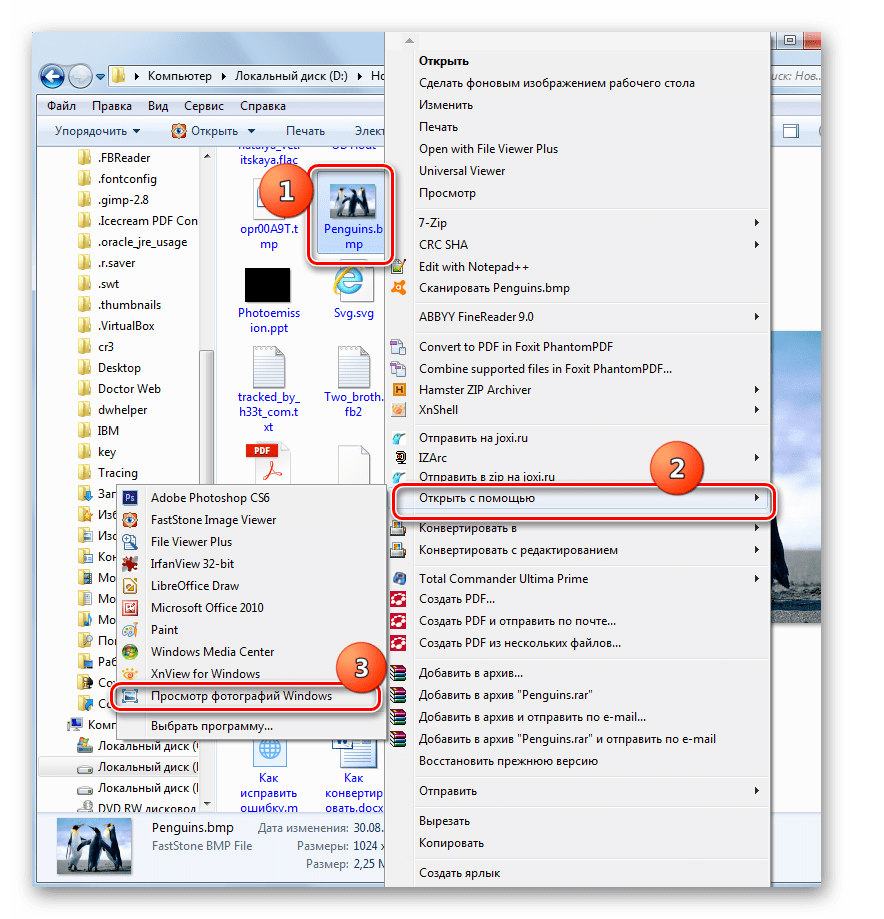The width and height of the screenshot is (884, 919).
Task: Click the Adobe Photoshop CS6 icon in submenu
Action: click(130, 498)
